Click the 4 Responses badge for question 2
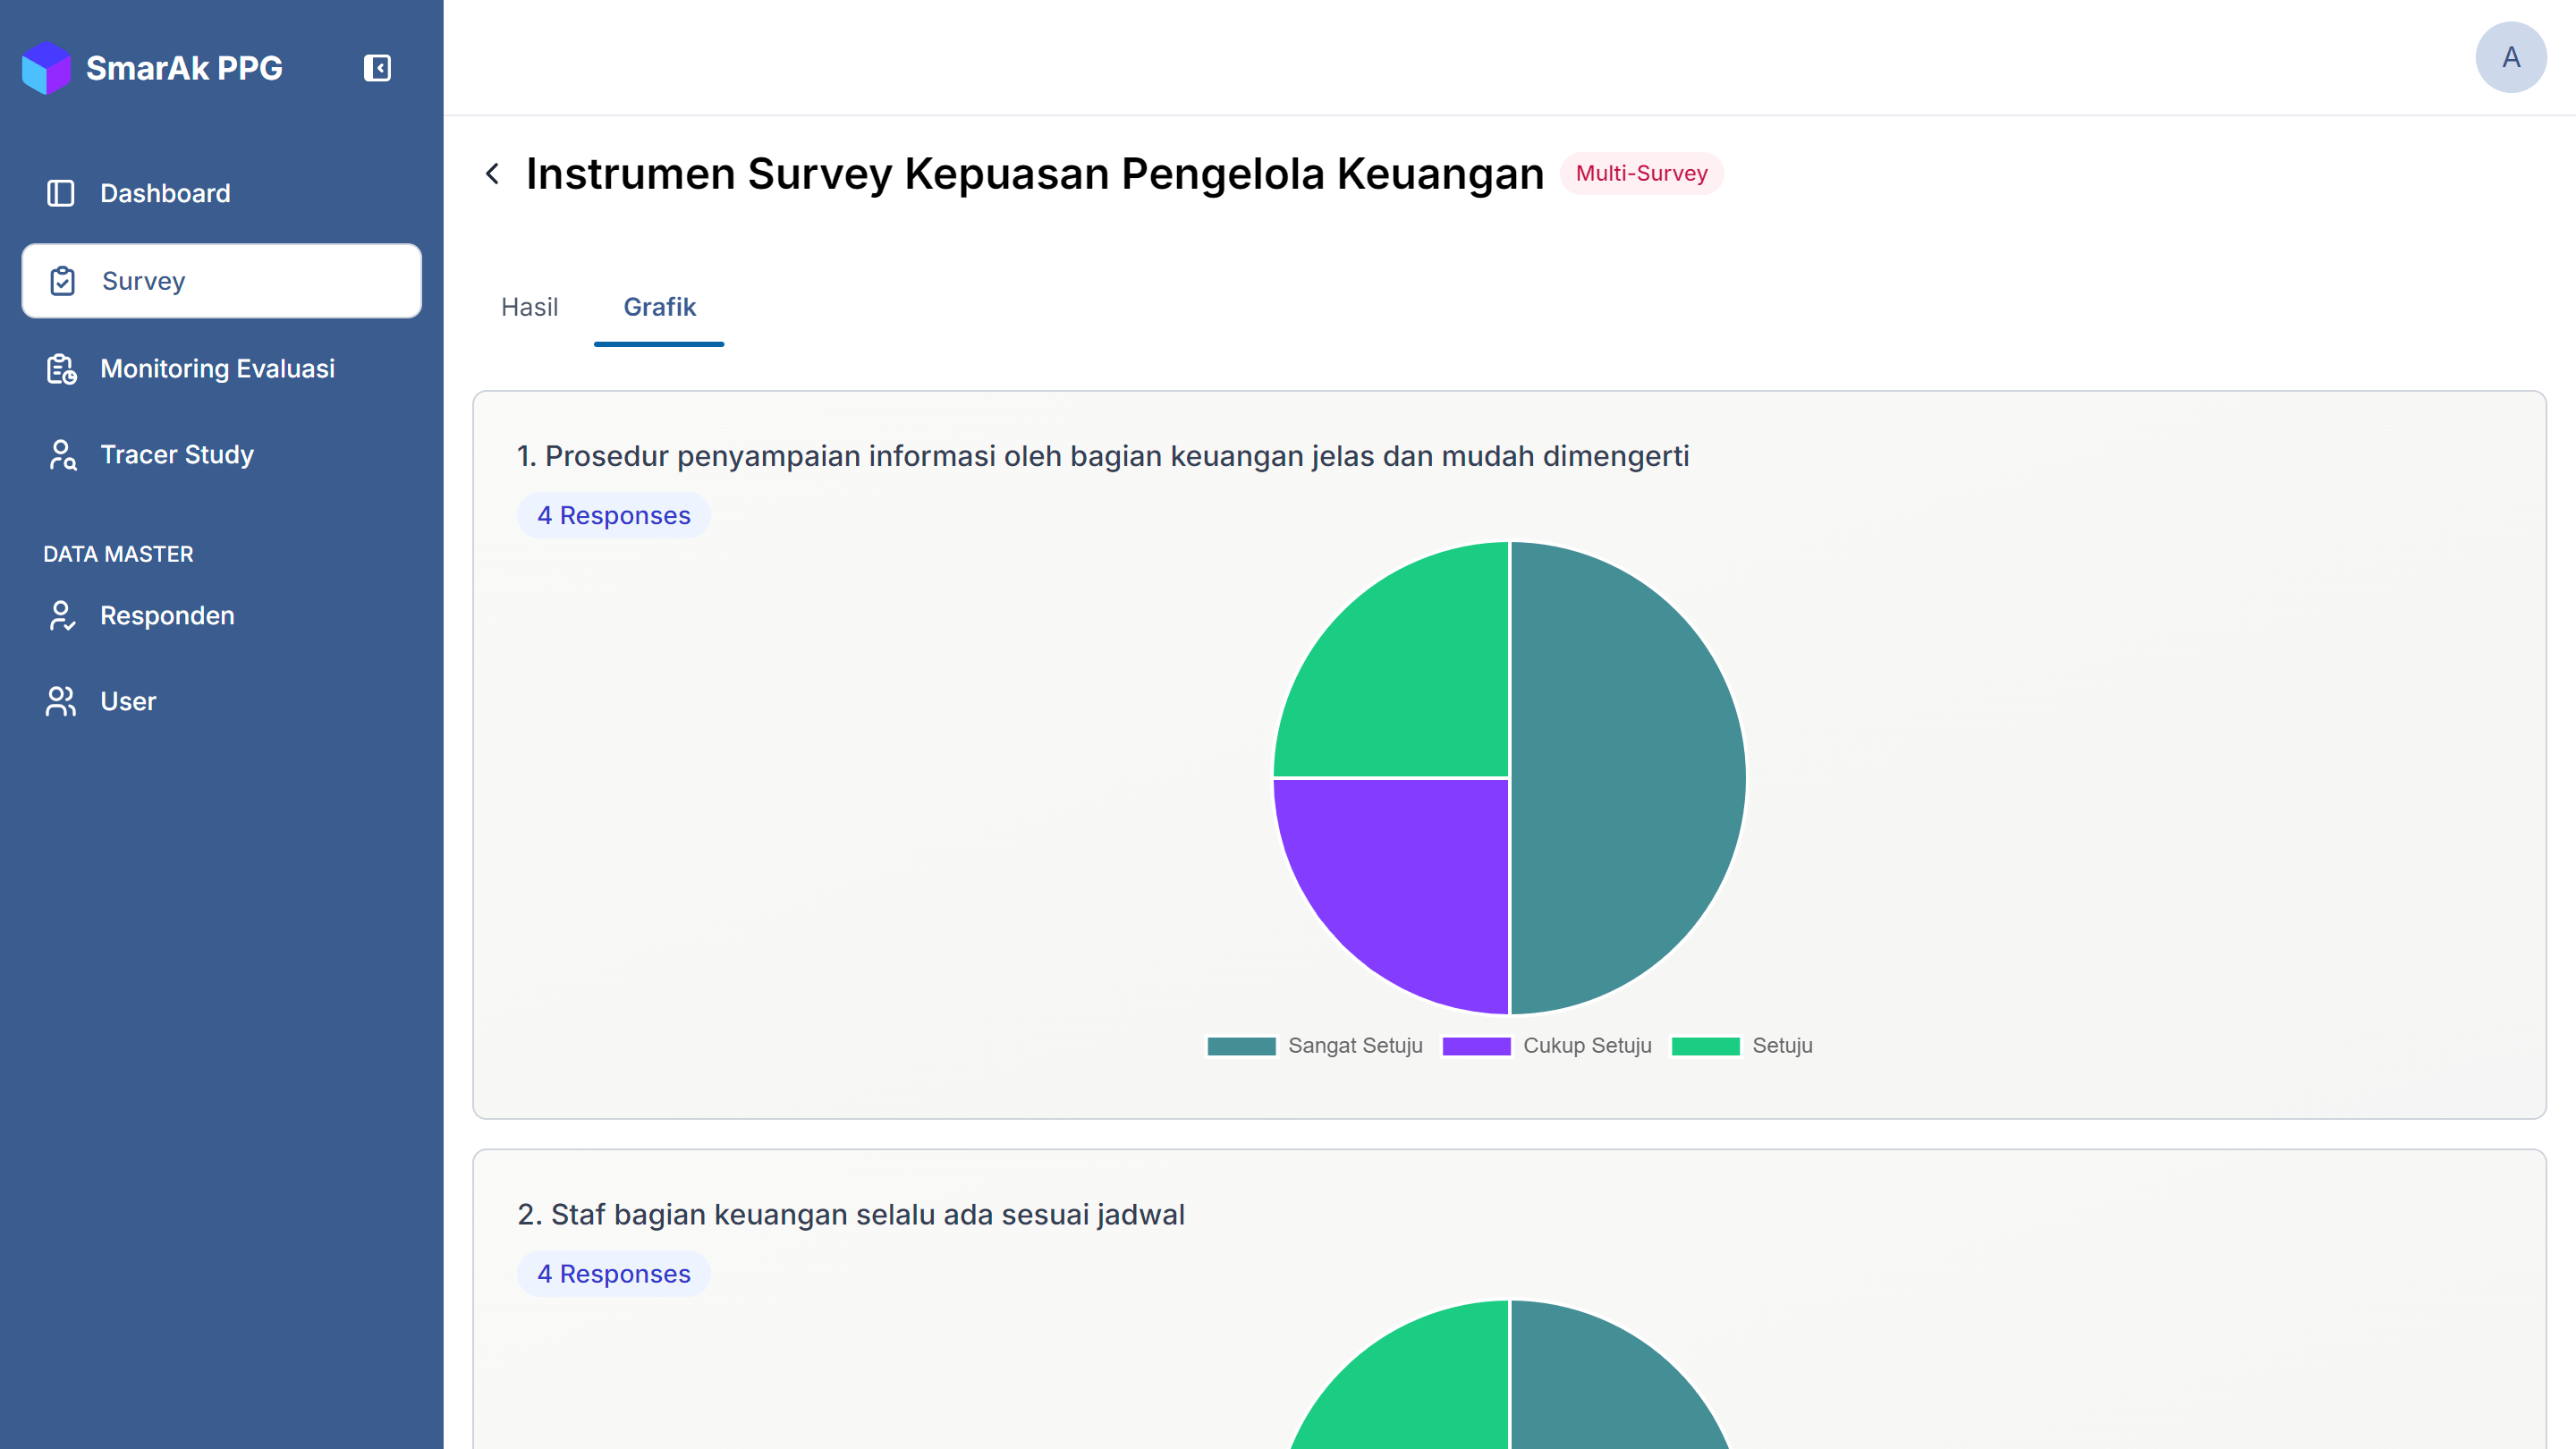 pyautogui.click(x=614, y=1274)
